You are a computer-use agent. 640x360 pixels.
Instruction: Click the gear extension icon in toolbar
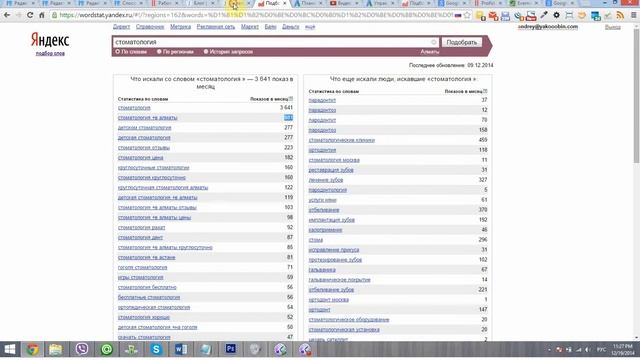click(x=556, y=16)
